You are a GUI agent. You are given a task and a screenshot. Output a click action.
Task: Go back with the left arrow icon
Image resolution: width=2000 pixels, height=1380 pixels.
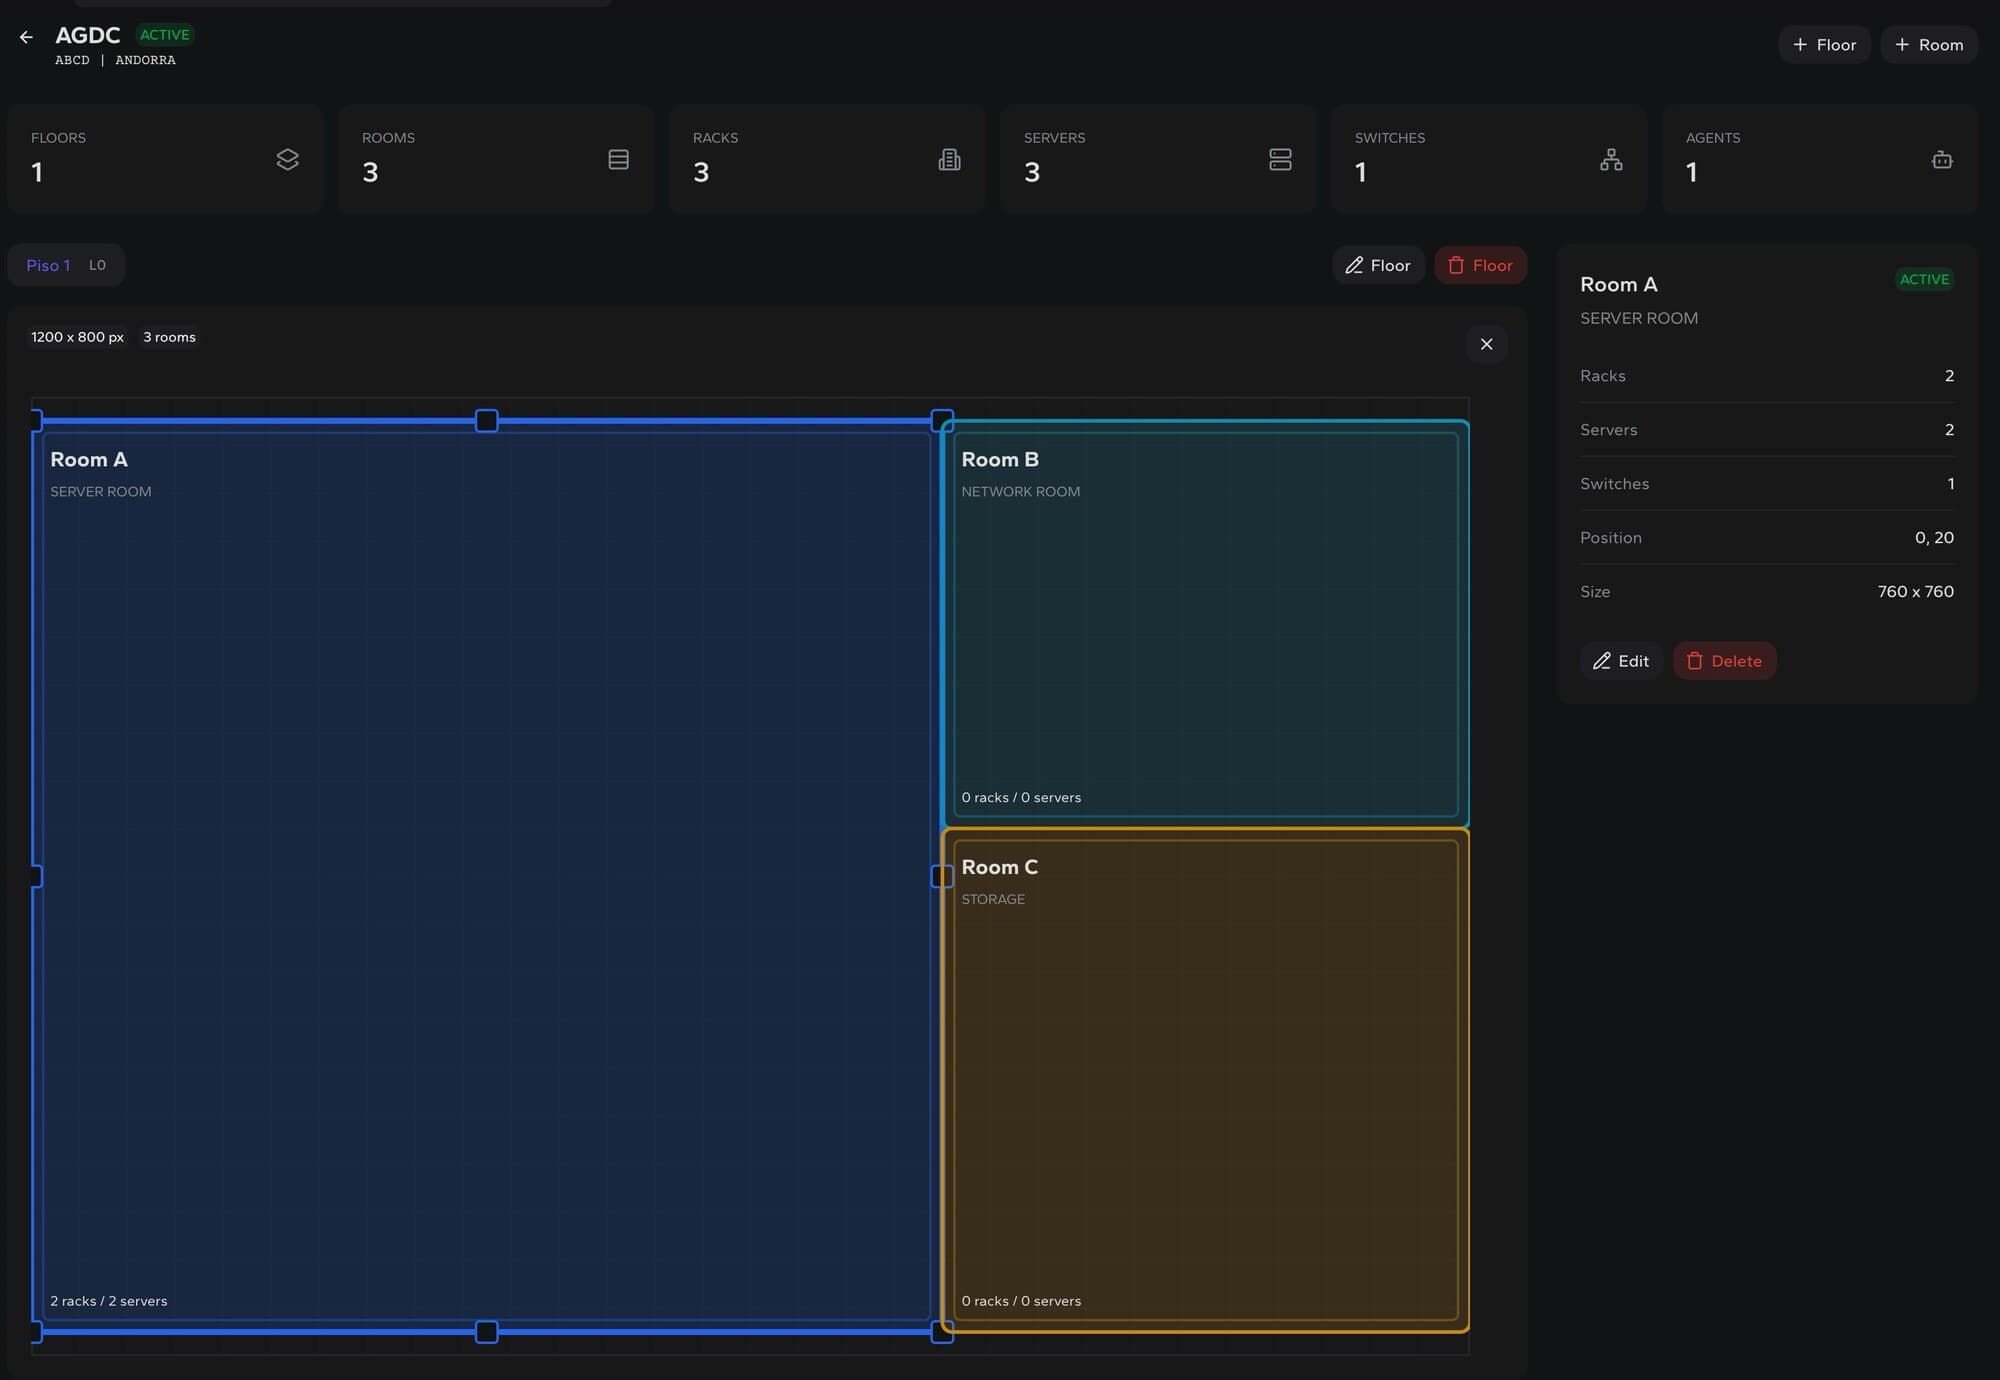tap(26, 37)
